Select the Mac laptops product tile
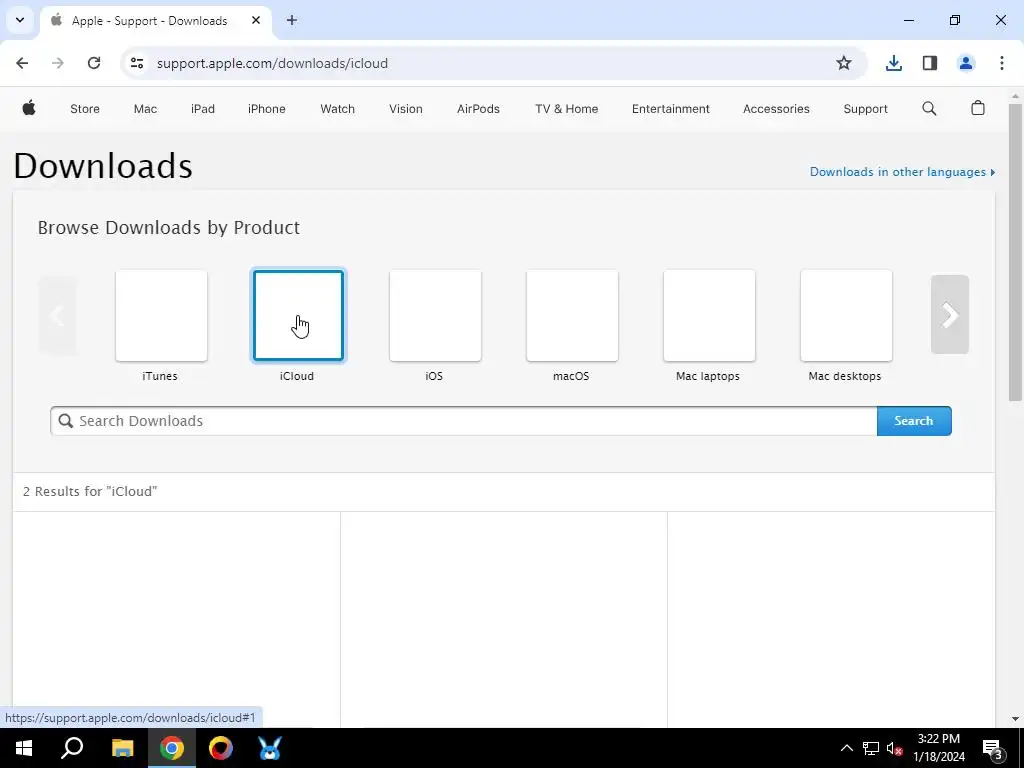The image size is (1024, 768). click(x=709, y=315)
